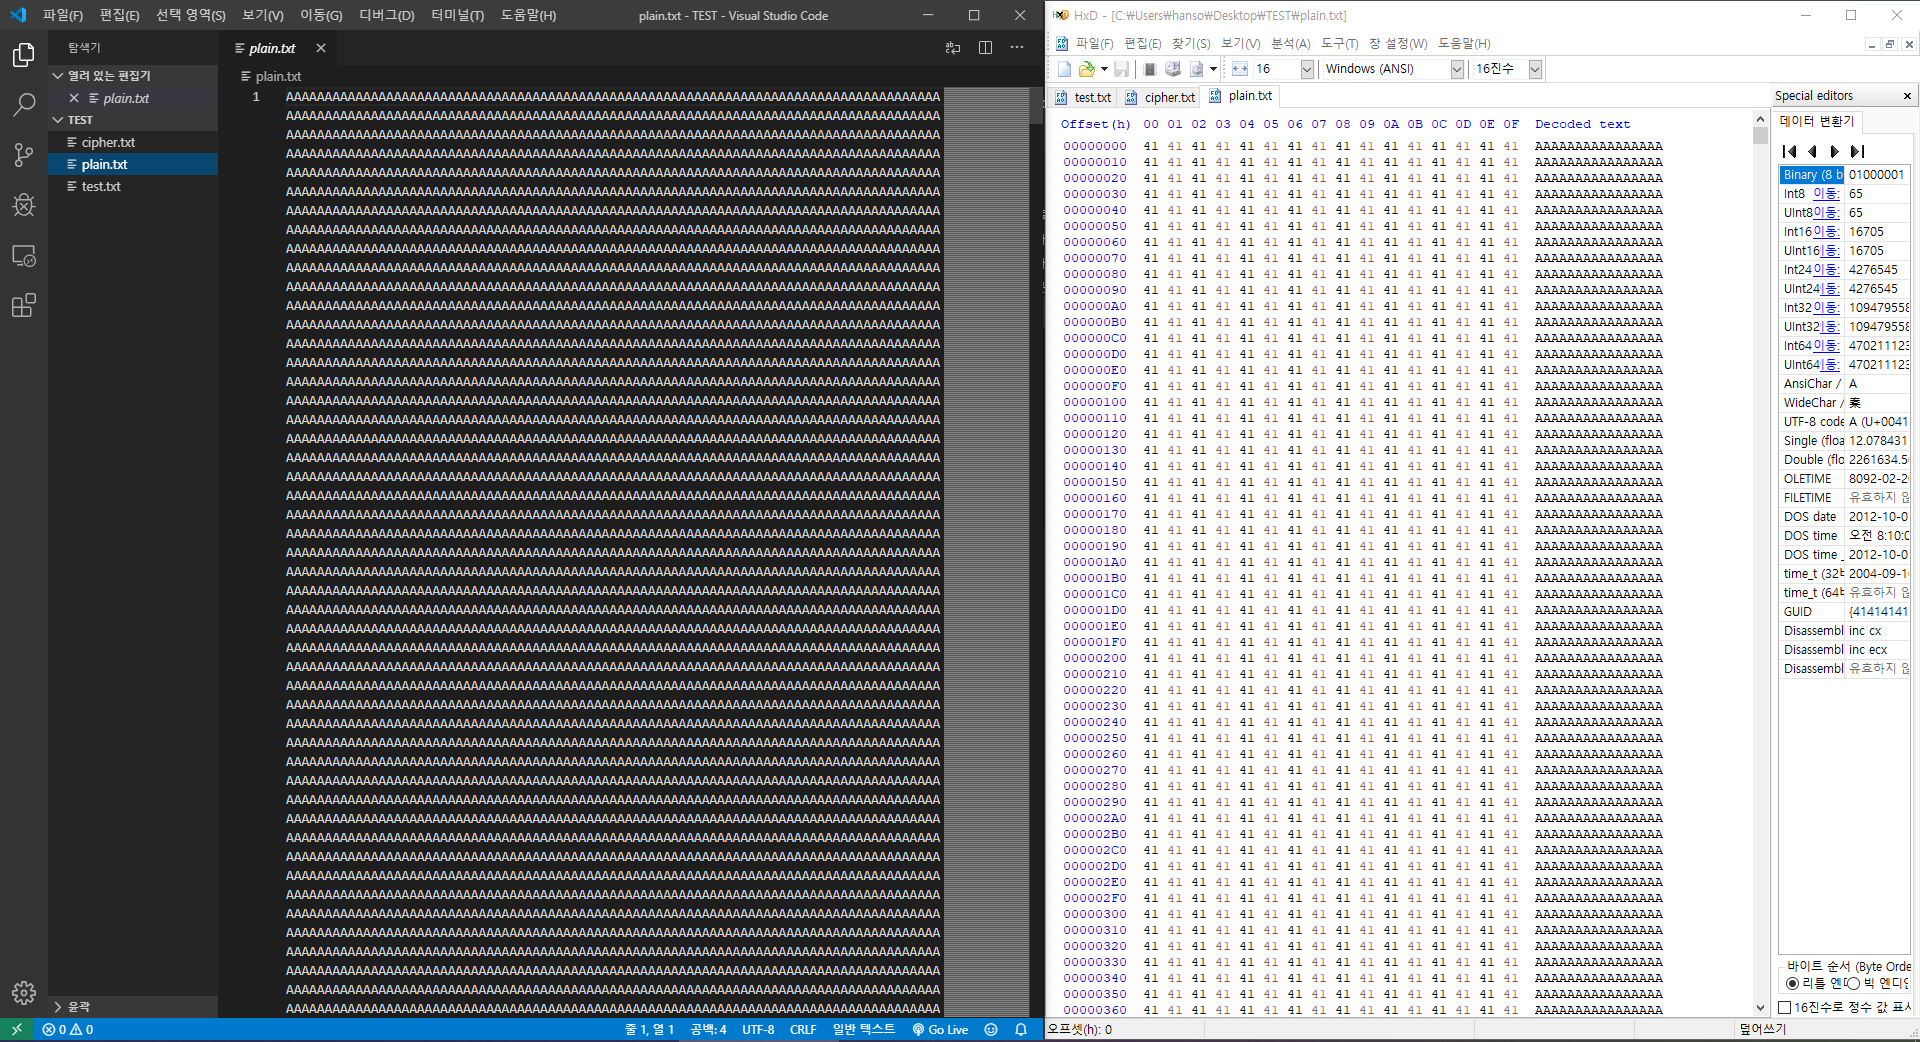Open VS Code Explorer view icon
This screenshot has height=1042, width=1920.
[23, 55]
